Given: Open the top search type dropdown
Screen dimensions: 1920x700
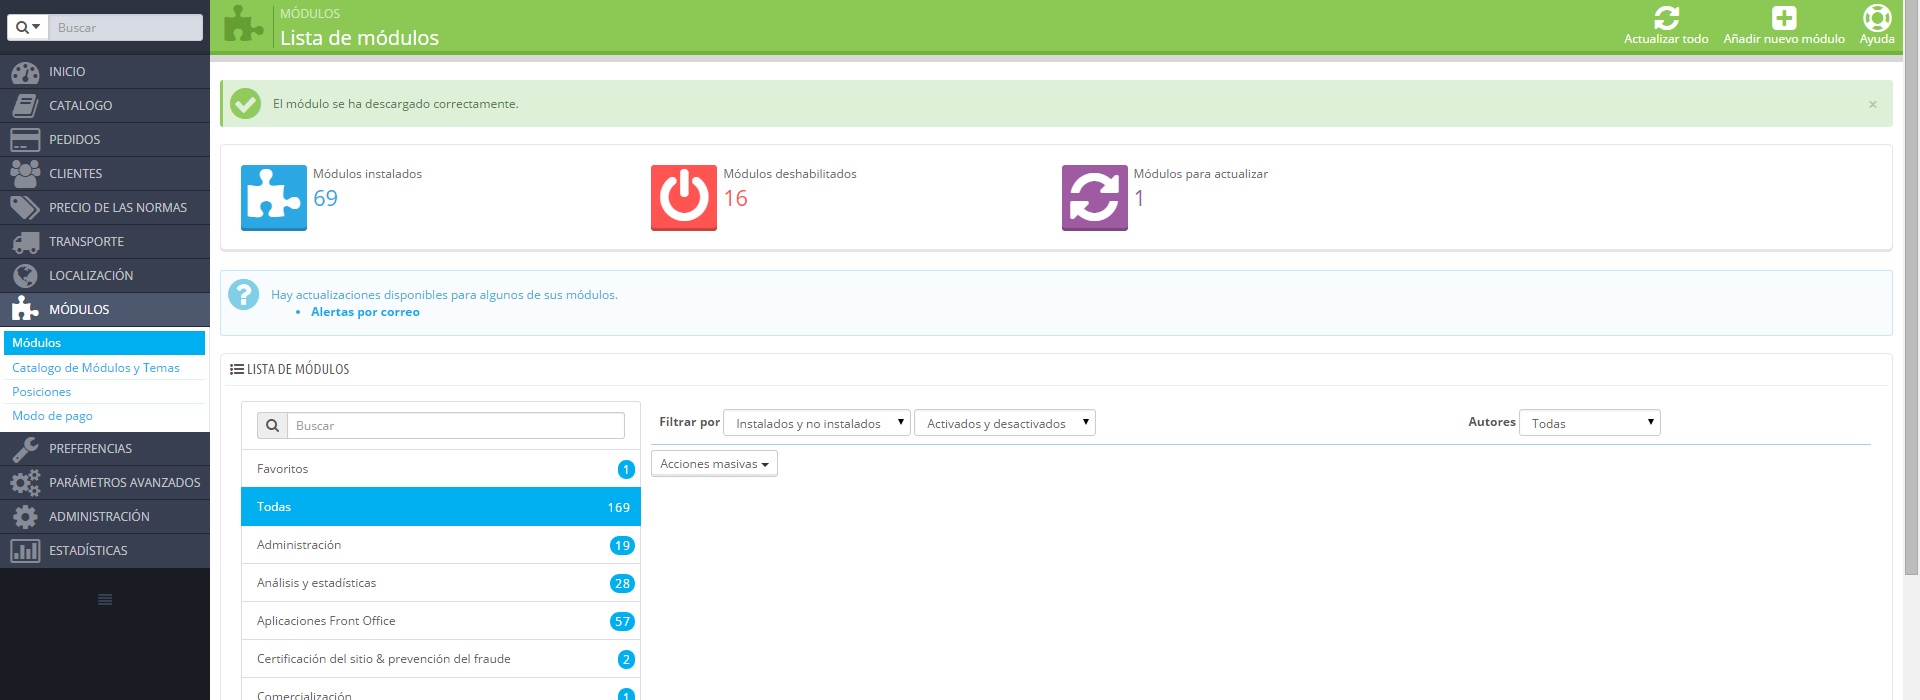Looking at the screenshot, I should pos(28,28).
